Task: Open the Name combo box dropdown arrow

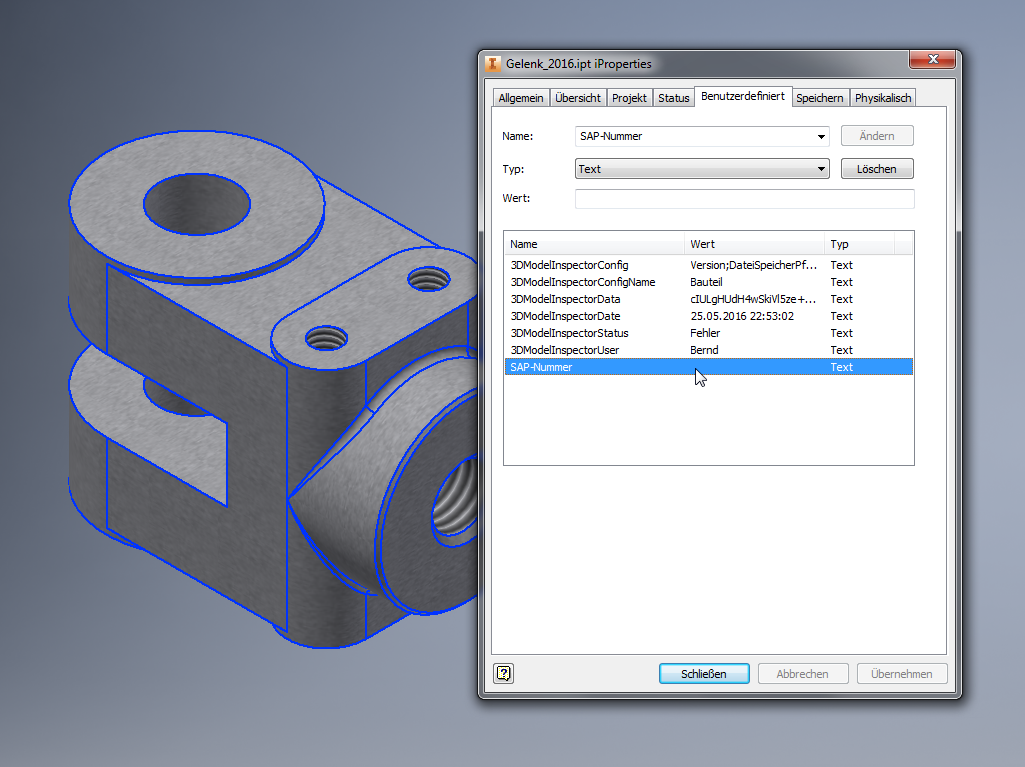Action: [x=821, y=136]
